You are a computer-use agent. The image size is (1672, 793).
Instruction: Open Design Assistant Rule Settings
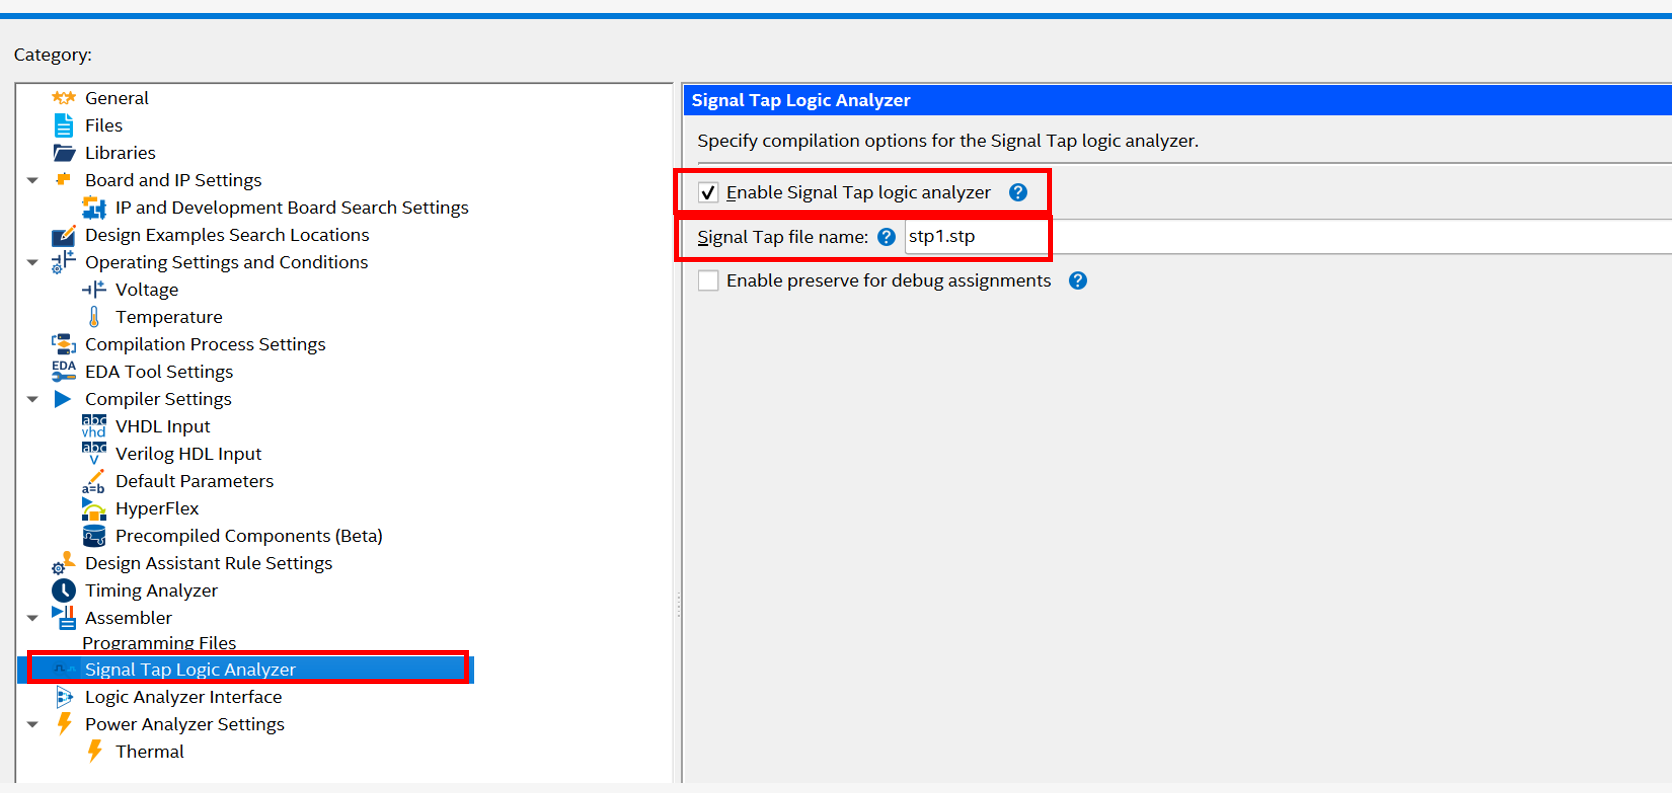[208, 563]
